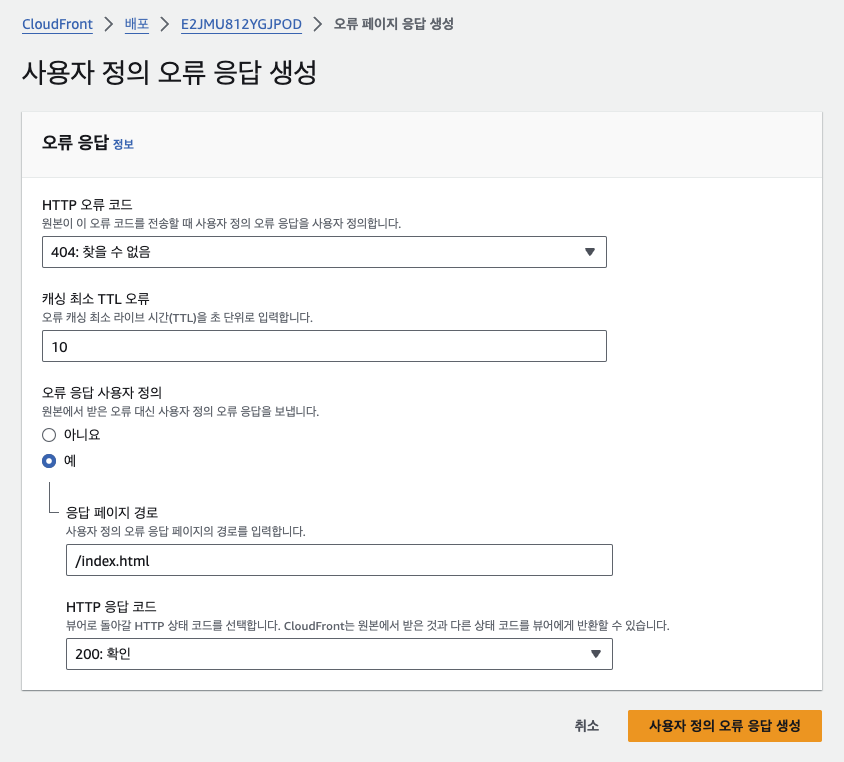Open the 정보 info link

[123, 144]
